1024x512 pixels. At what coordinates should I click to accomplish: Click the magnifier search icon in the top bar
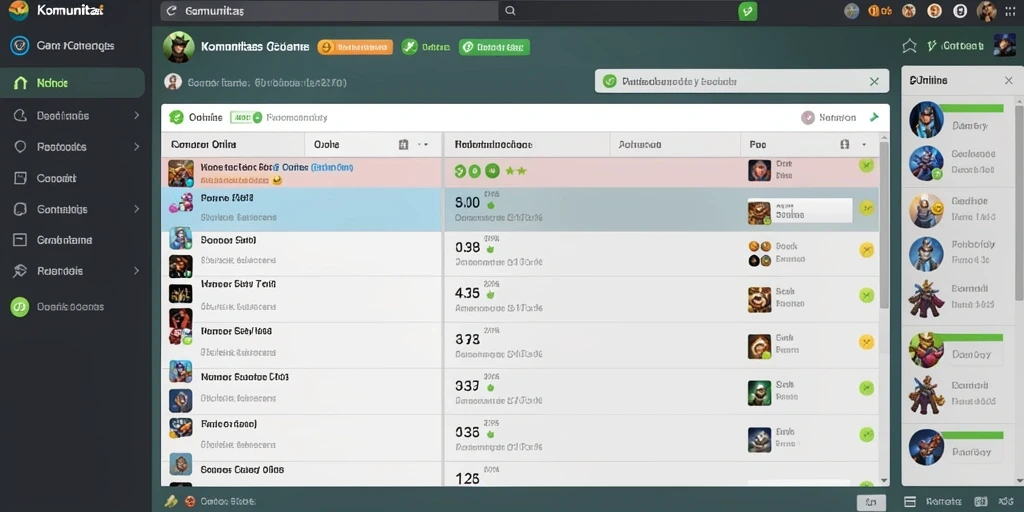pos(511,10)
